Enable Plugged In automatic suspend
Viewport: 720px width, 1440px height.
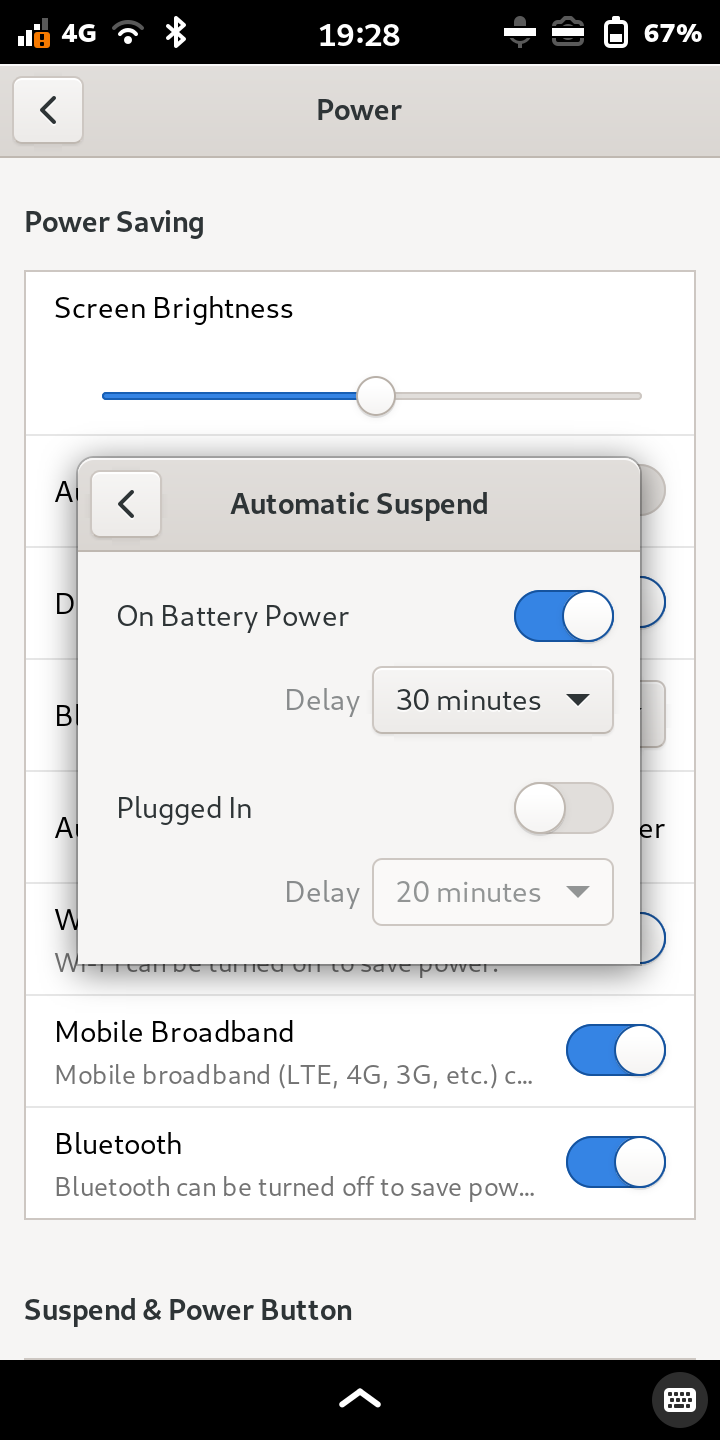563,808
